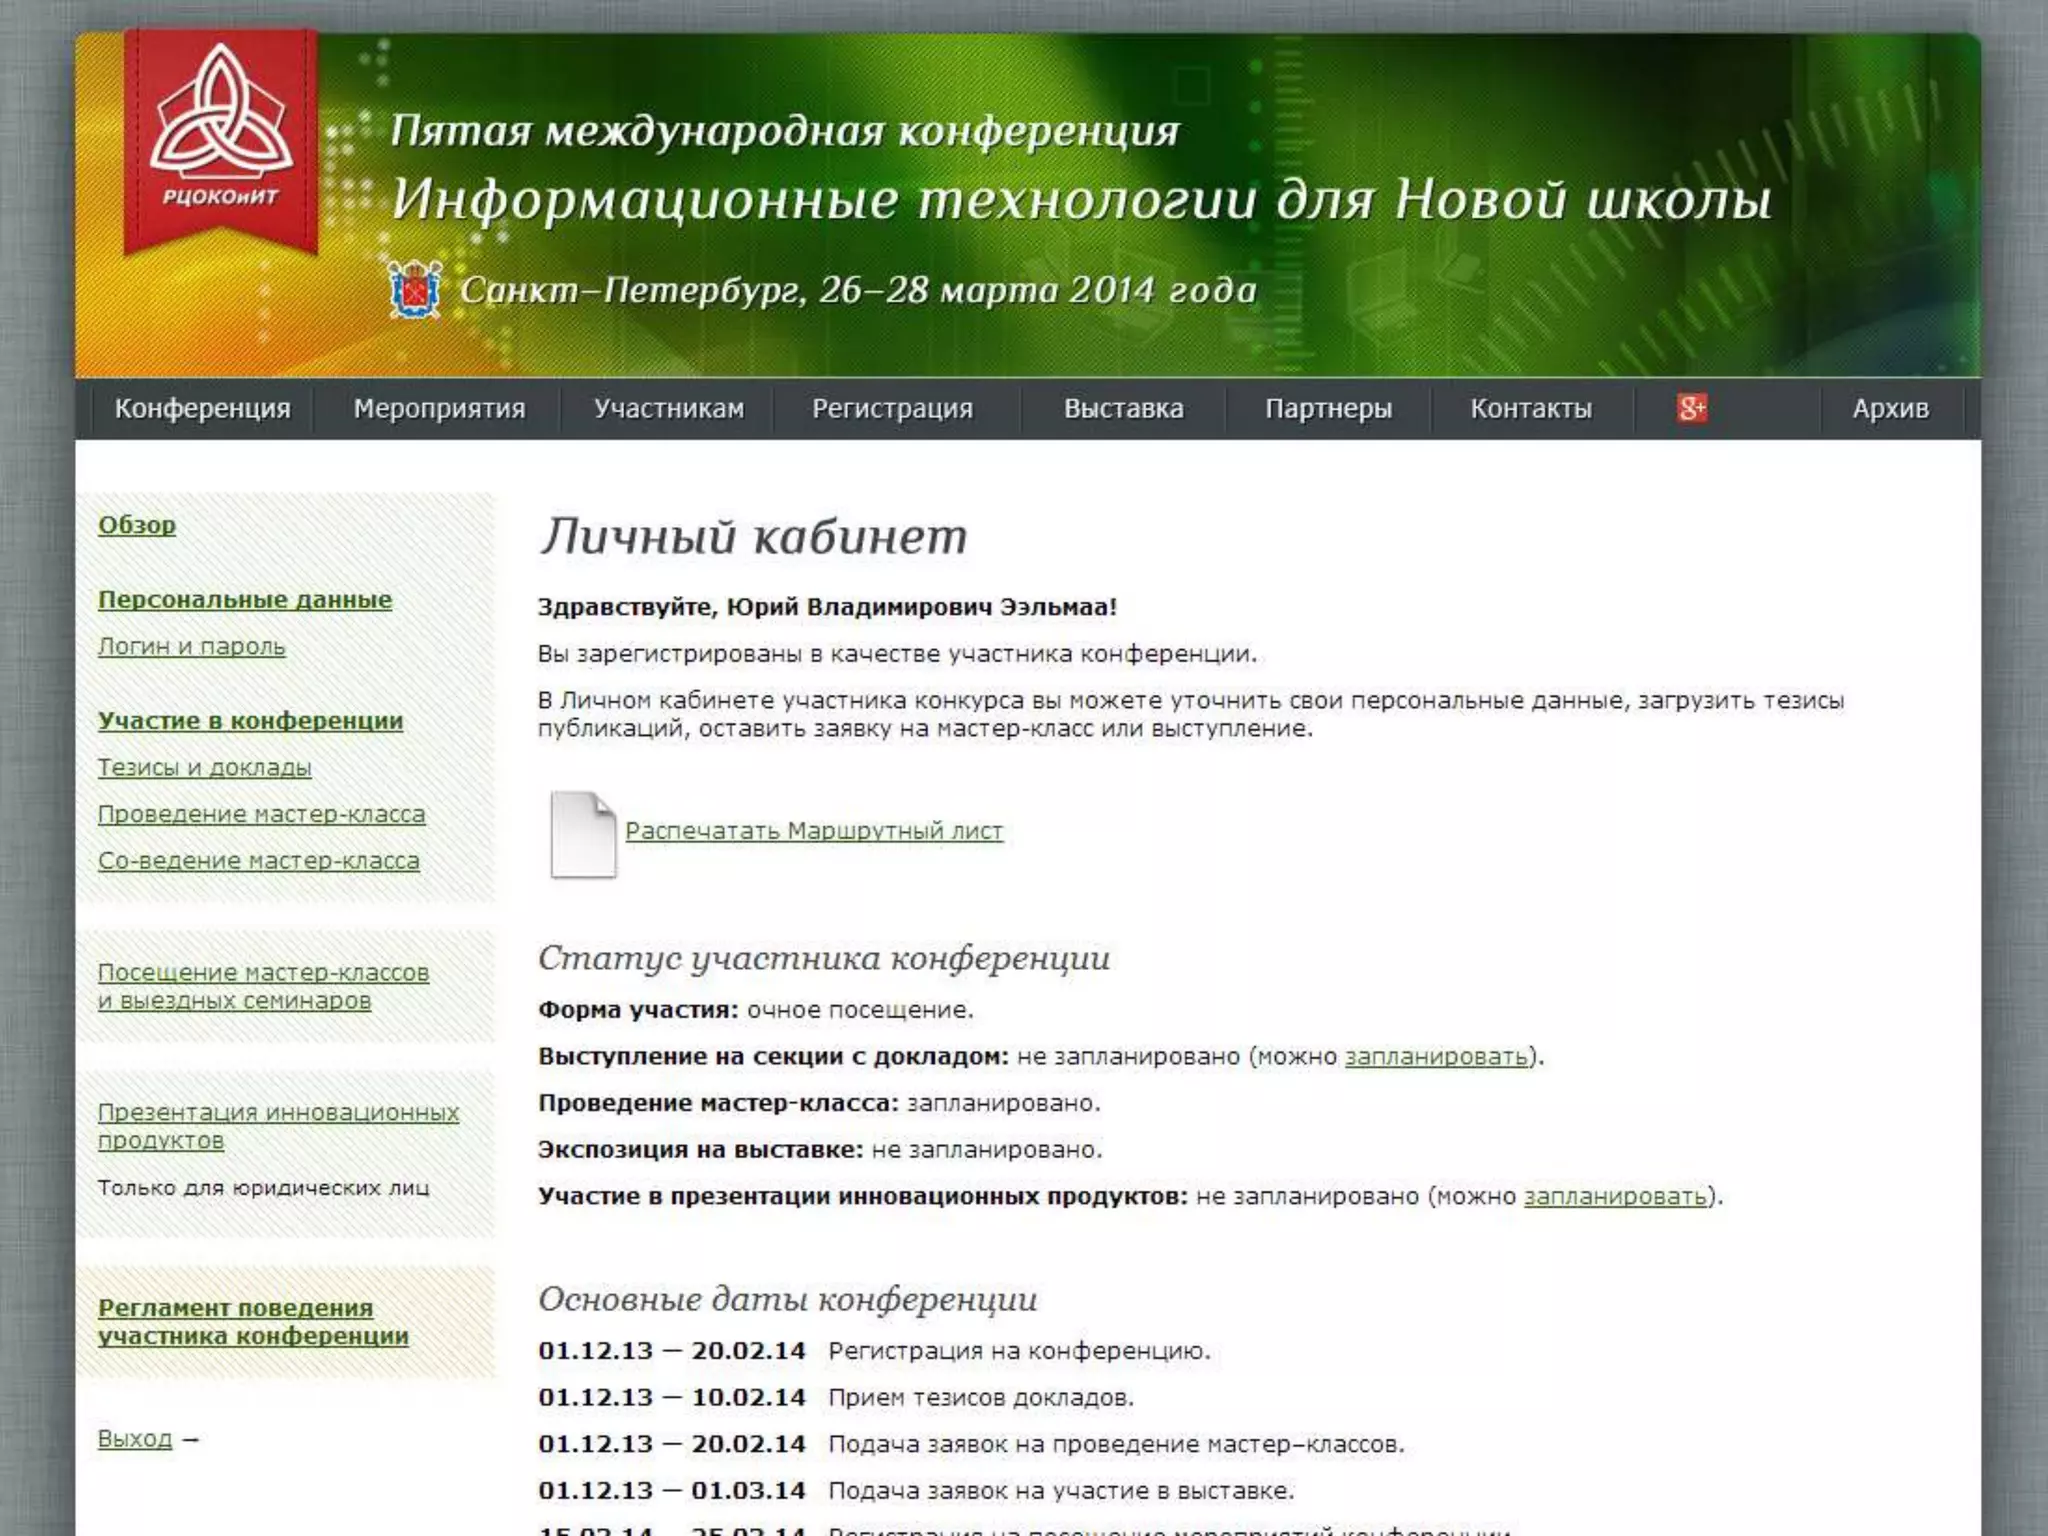Click the banner text Пятая международная конференция
Screen dimensions: 2048x1536
[x=785, y=131]
